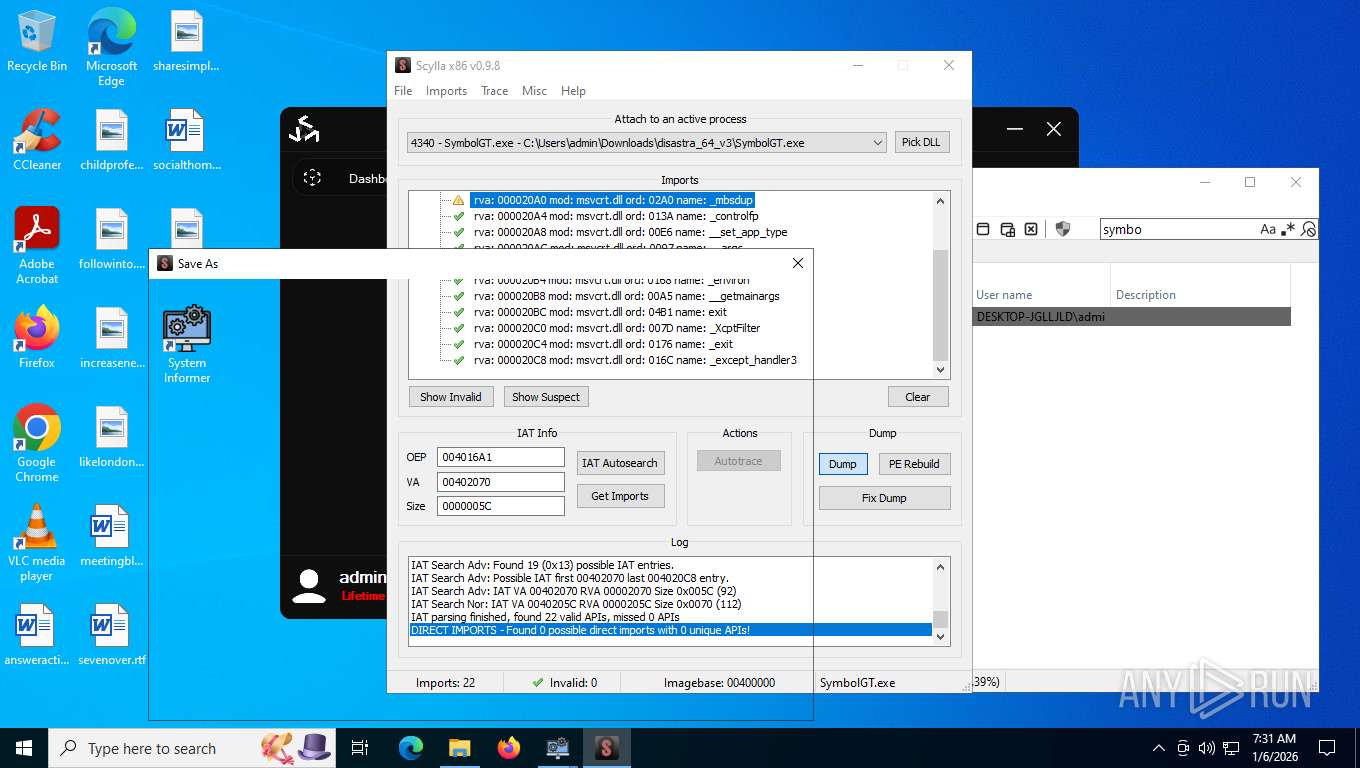The image size is (1360, 768).
Task: Click the shield icon in System Informer toolbar
Action: [x=1063, y=229]
